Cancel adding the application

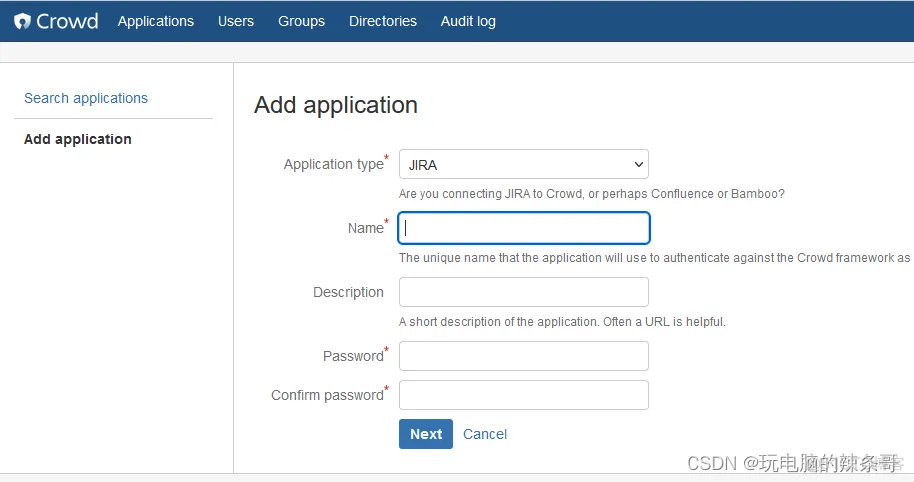click(x=485, y=434)
